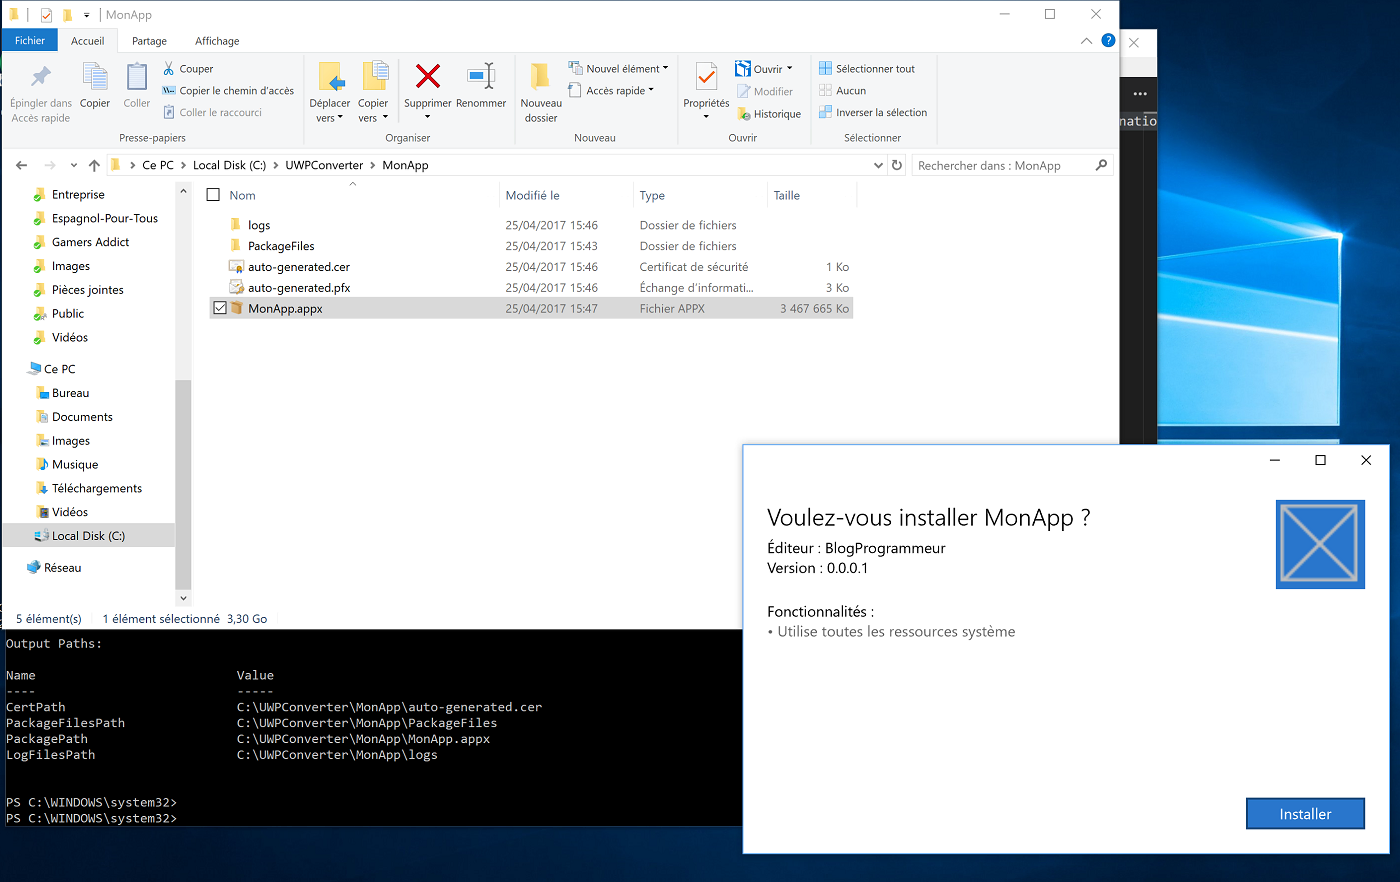Screen dimensions: 1400x882
Task: Click Sélectionner tout in the ribbon
Action: point(867,69)
